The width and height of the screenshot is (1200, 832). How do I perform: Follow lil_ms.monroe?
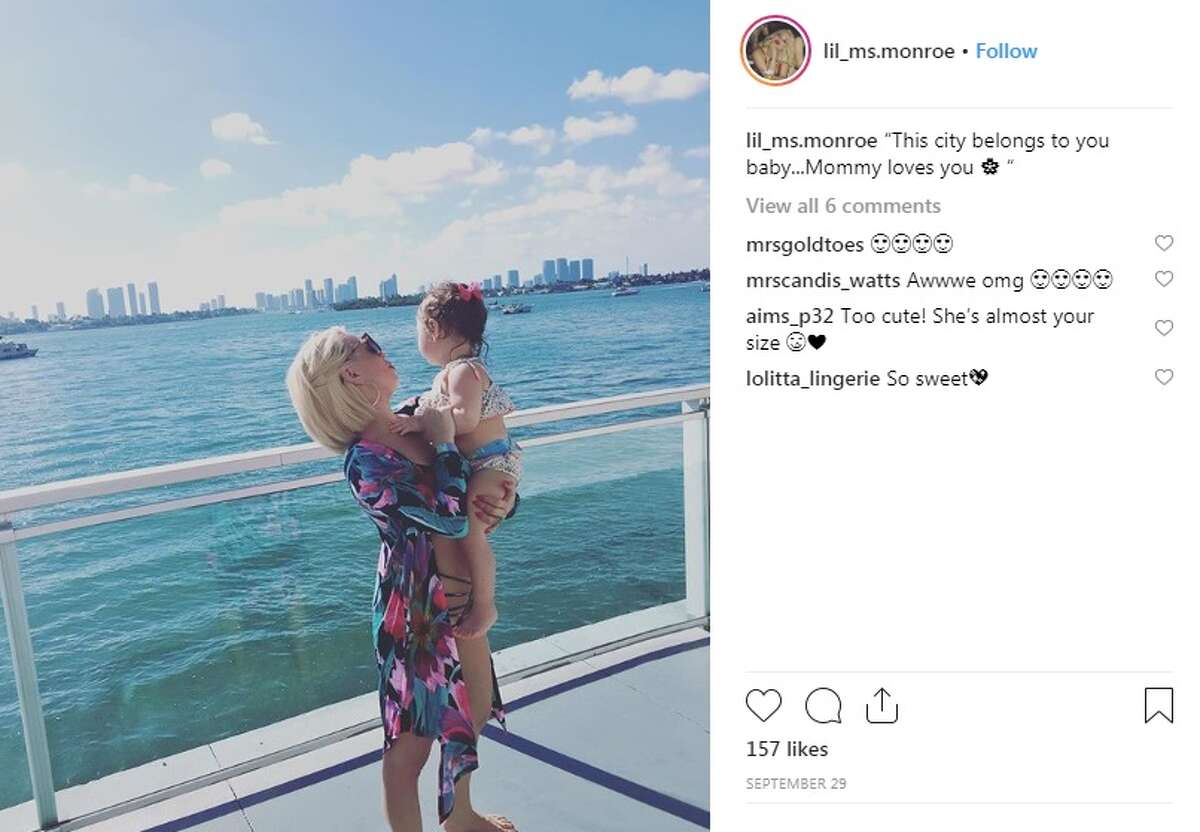1006,52
